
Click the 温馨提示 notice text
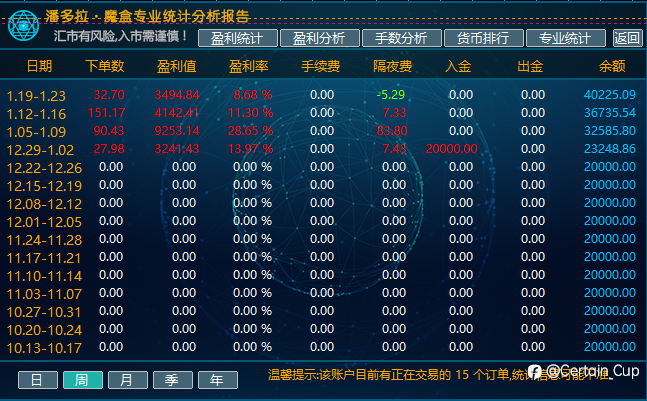point(439,375)
